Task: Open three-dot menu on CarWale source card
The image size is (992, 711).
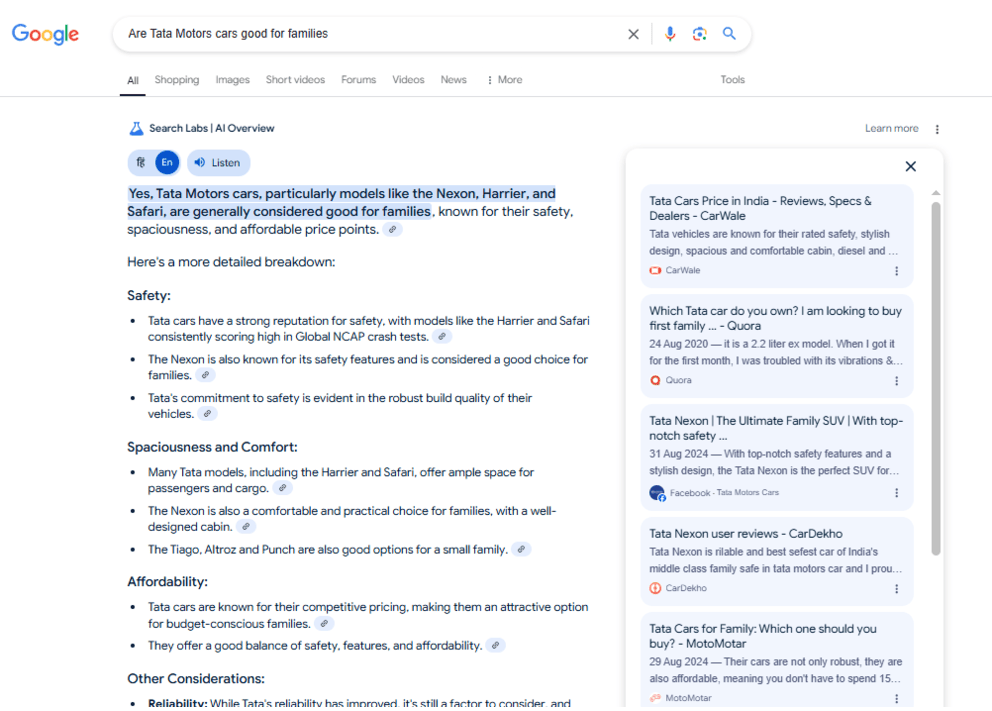Action: (896, 271)
